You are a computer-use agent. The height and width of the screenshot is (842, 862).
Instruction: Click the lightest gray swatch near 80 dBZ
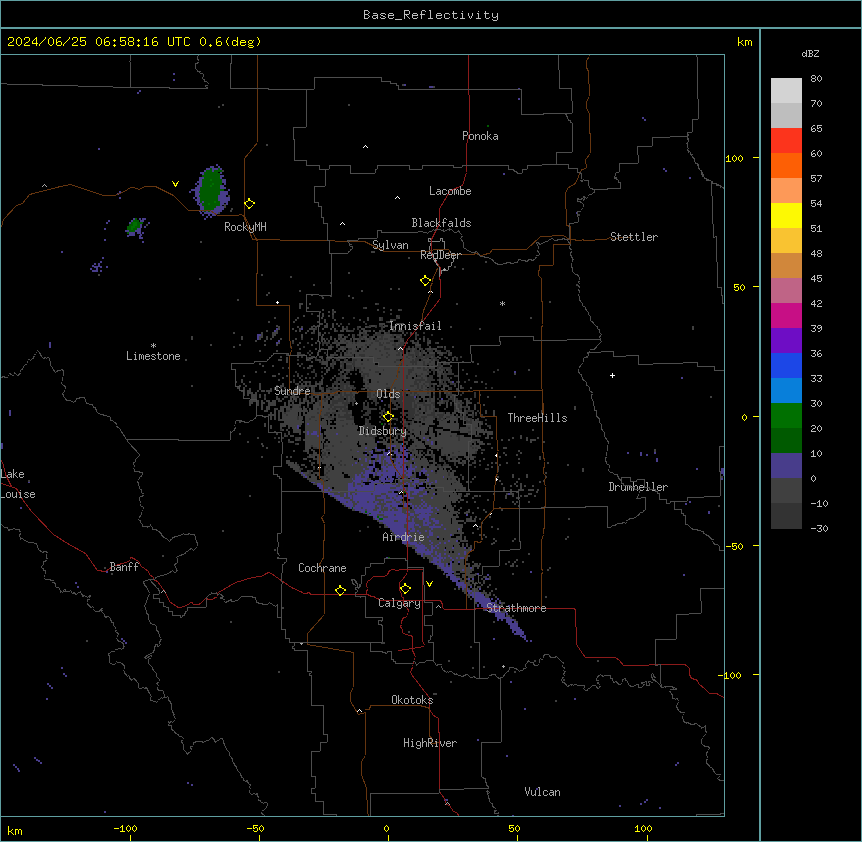pyautogui.click(x=786, y=91)
